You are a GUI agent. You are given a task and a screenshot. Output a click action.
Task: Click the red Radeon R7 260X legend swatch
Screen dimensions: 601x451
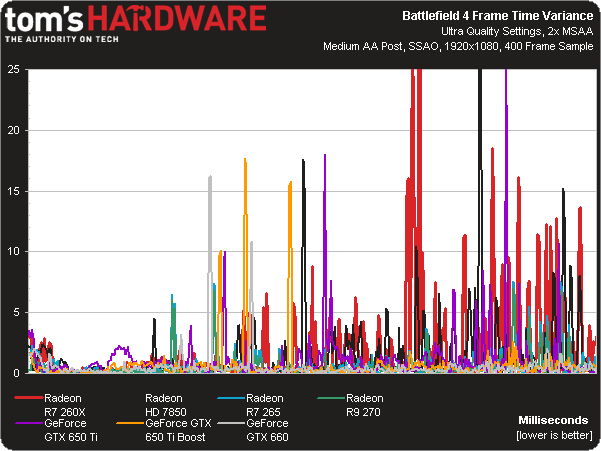point(28,398)
